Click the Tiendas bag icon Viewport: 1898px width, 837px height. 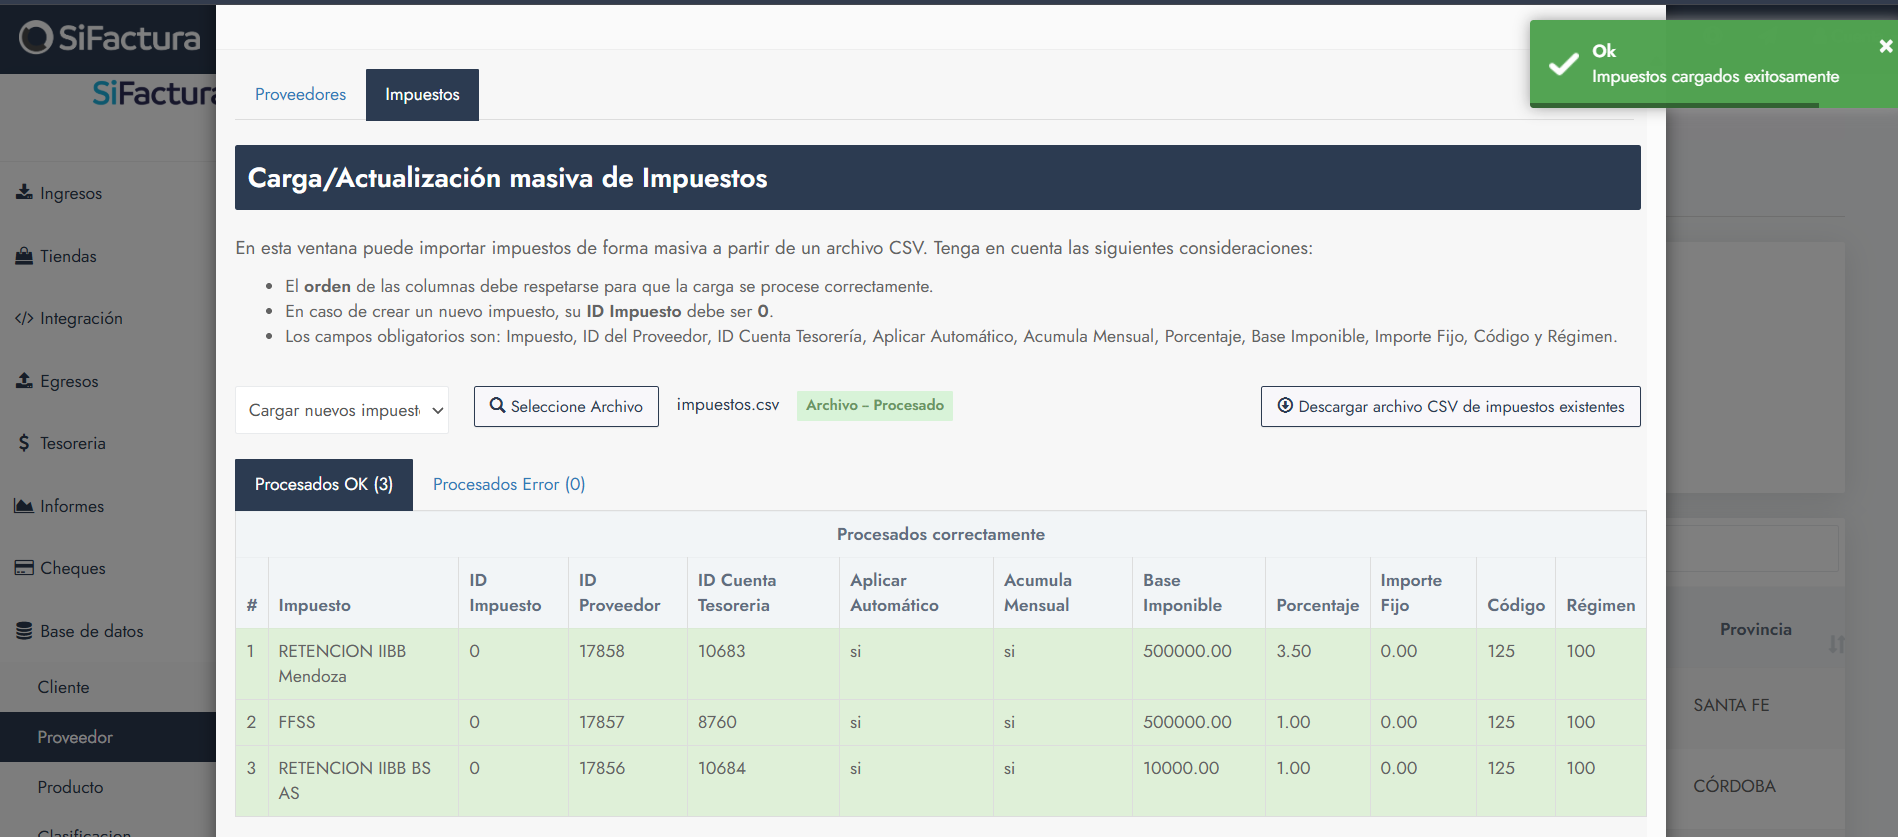coord(24,256)
